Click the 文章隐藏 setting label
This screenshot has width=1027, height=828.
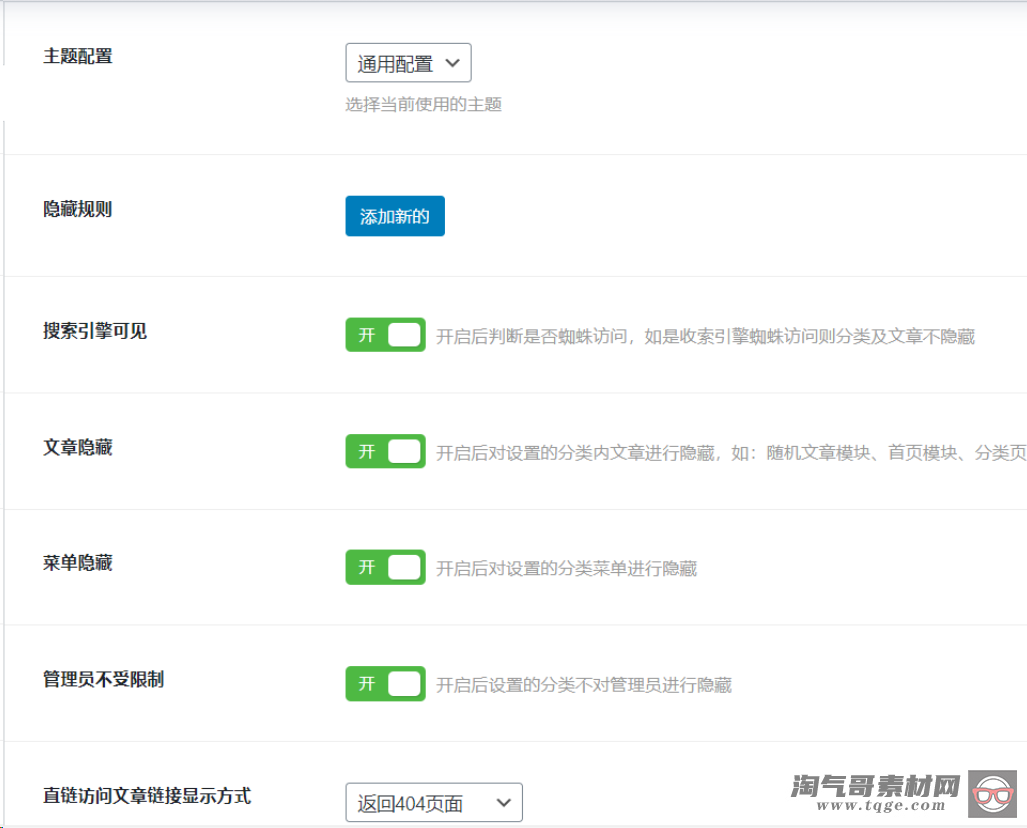[x=78, y=447]
